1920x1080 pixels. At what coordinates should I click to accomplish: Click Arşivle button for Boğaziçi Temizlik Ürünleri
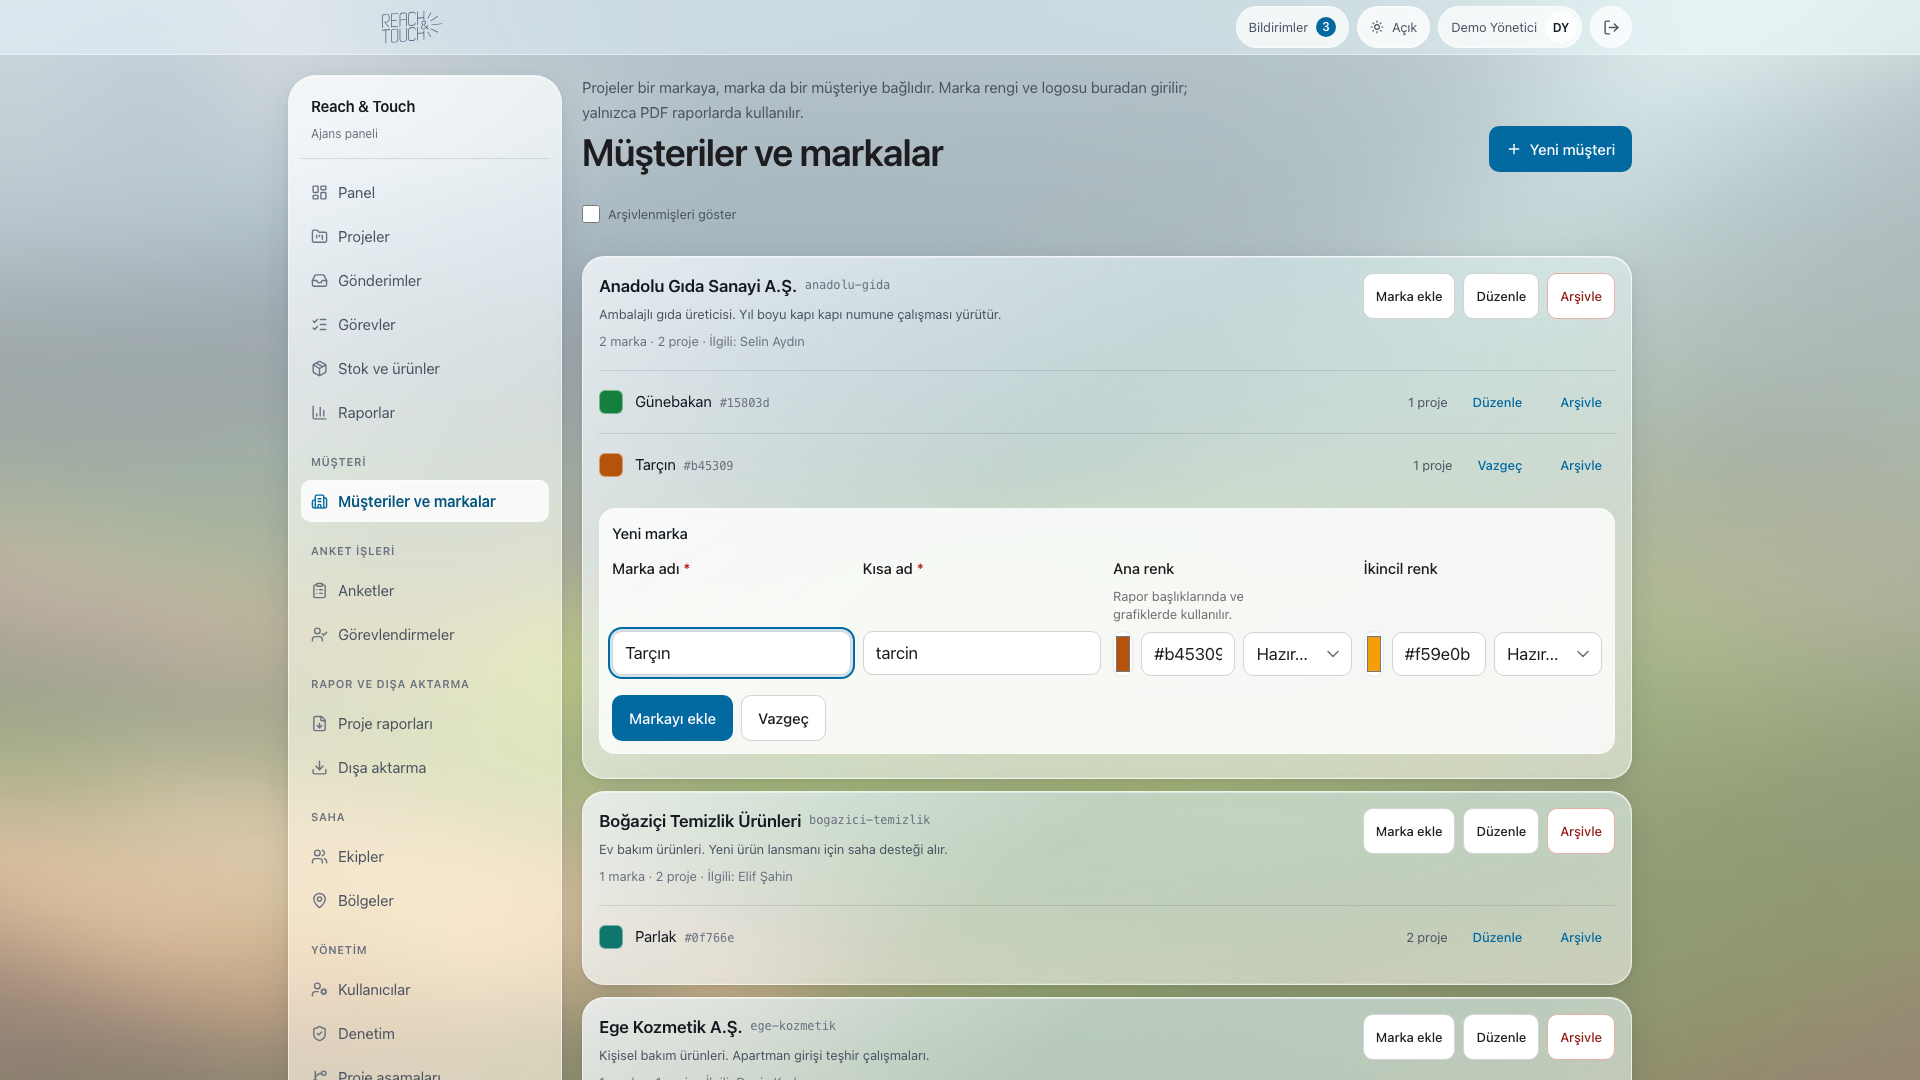coord(1580,831)
